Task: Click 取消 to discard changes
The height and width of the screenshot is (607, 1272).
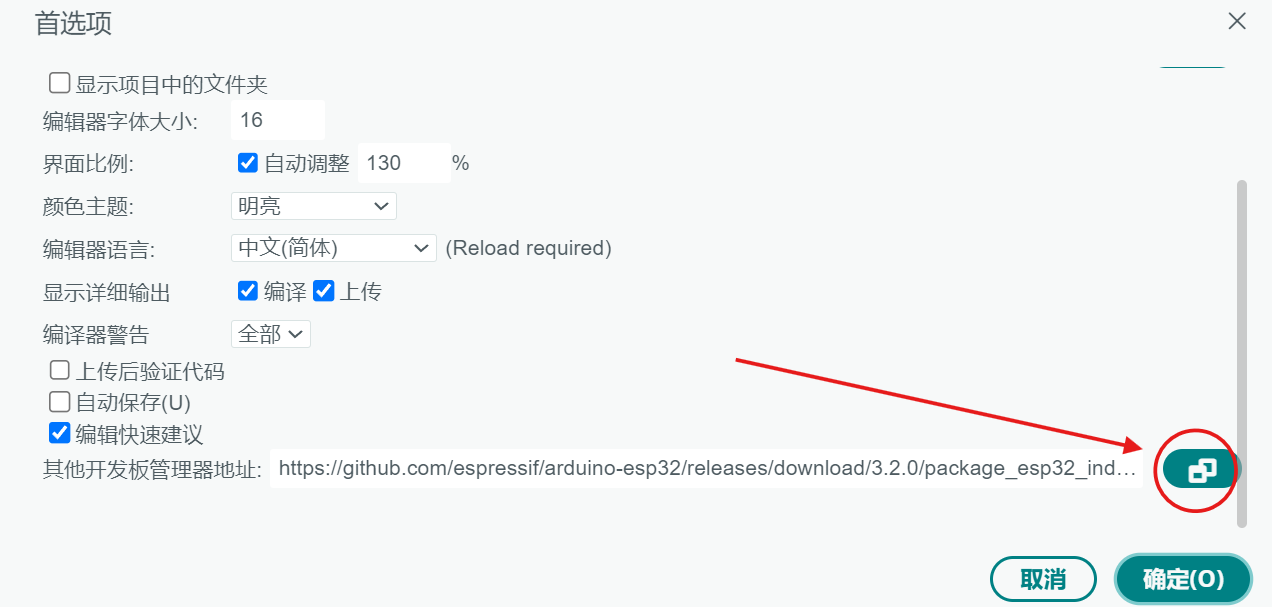Action: (1043, 579)
